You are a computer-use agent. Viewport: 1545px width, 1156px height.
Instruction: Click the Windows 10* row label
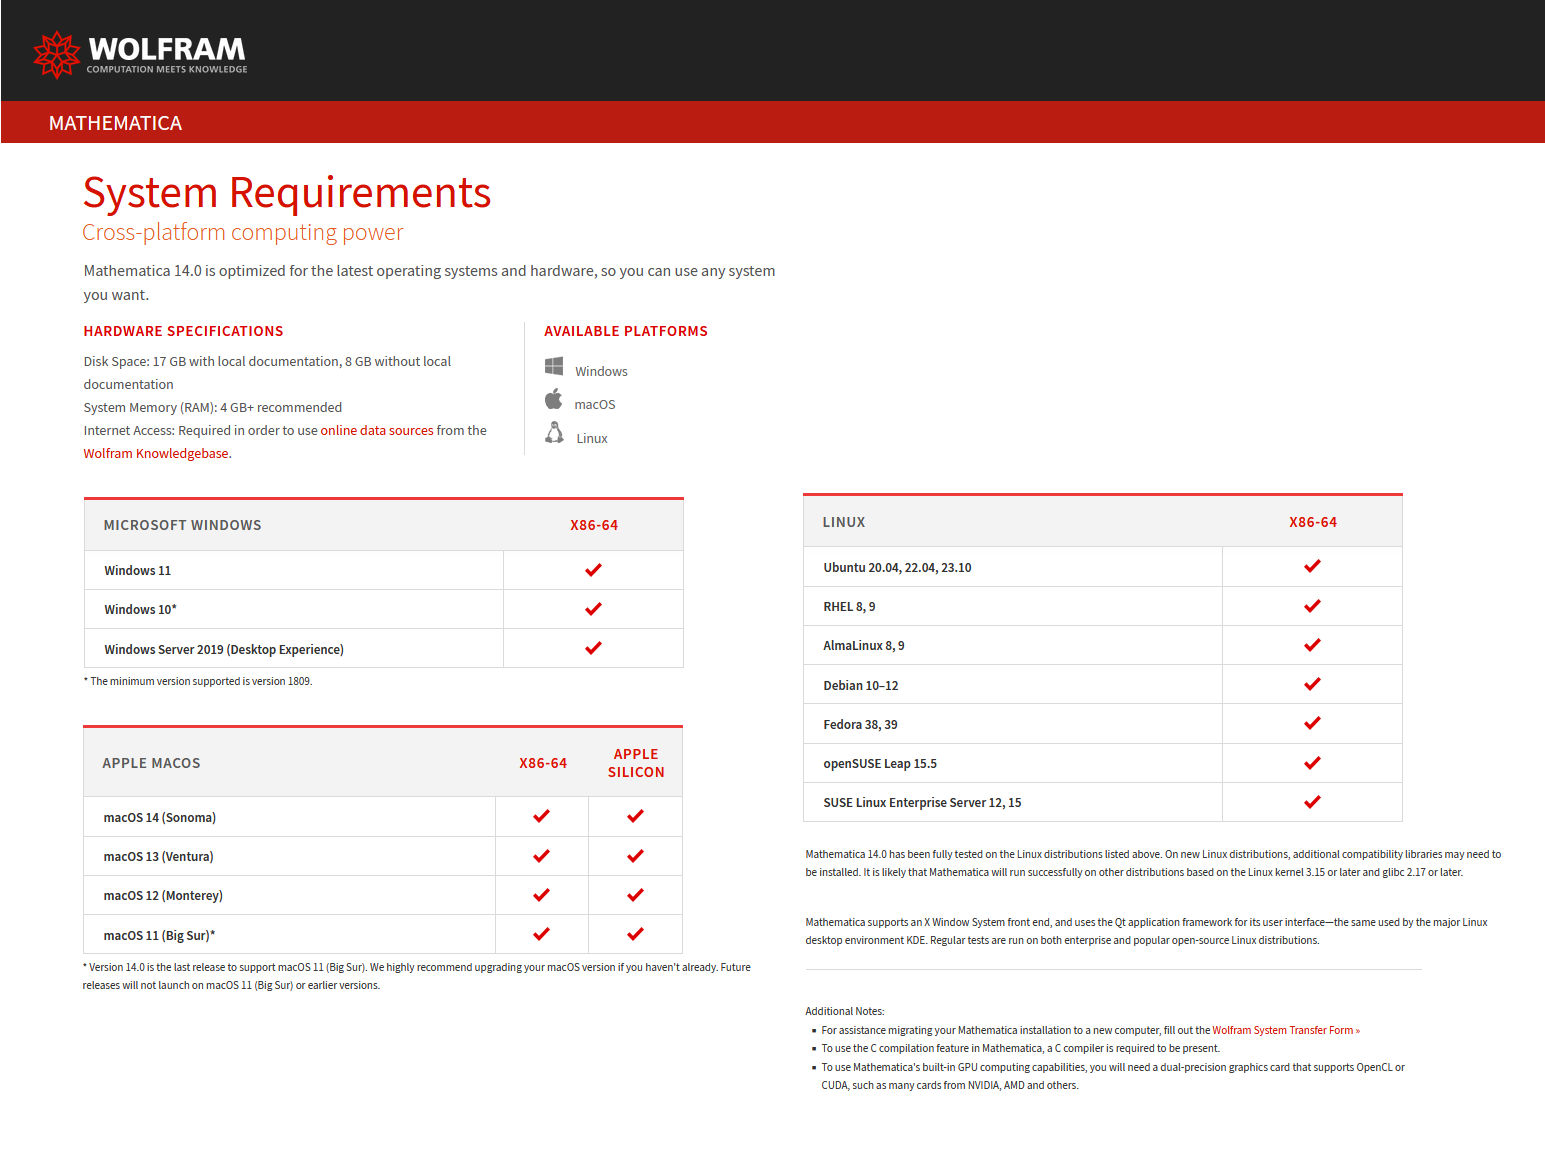141,609
